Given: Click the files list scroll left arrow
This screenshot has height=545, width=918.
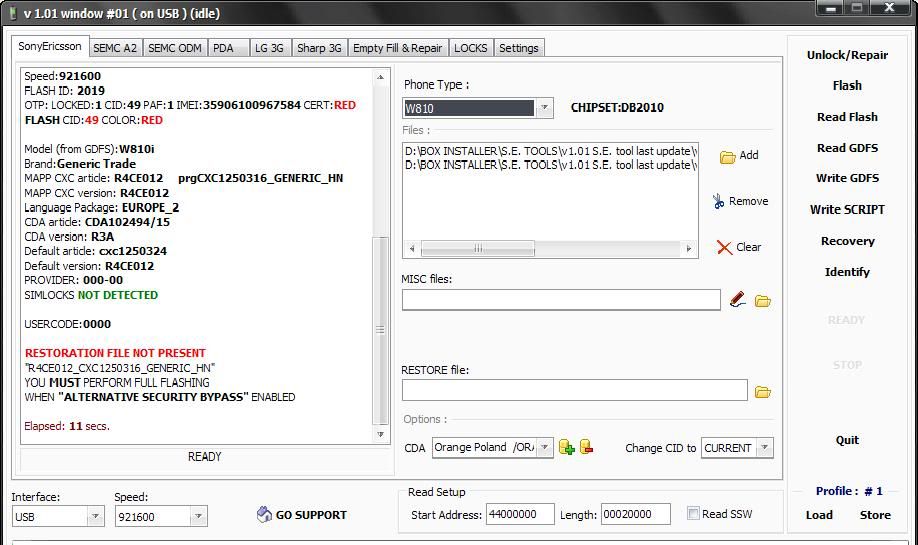Looking at the screenshot, I should [412, 248].
